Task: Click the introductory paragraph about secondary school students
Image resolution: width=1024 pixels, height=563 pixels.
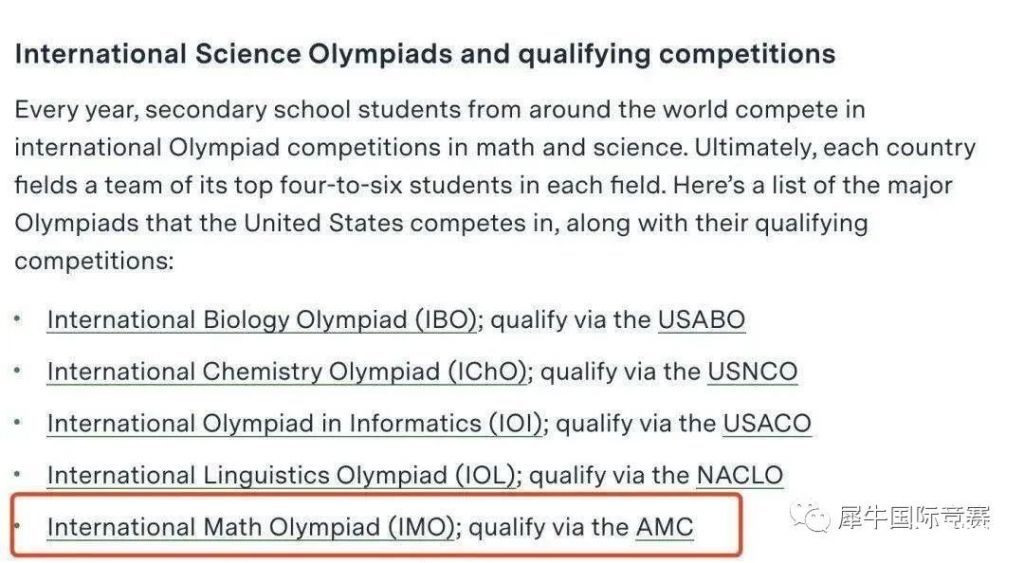Action: [x=495, y=185]
